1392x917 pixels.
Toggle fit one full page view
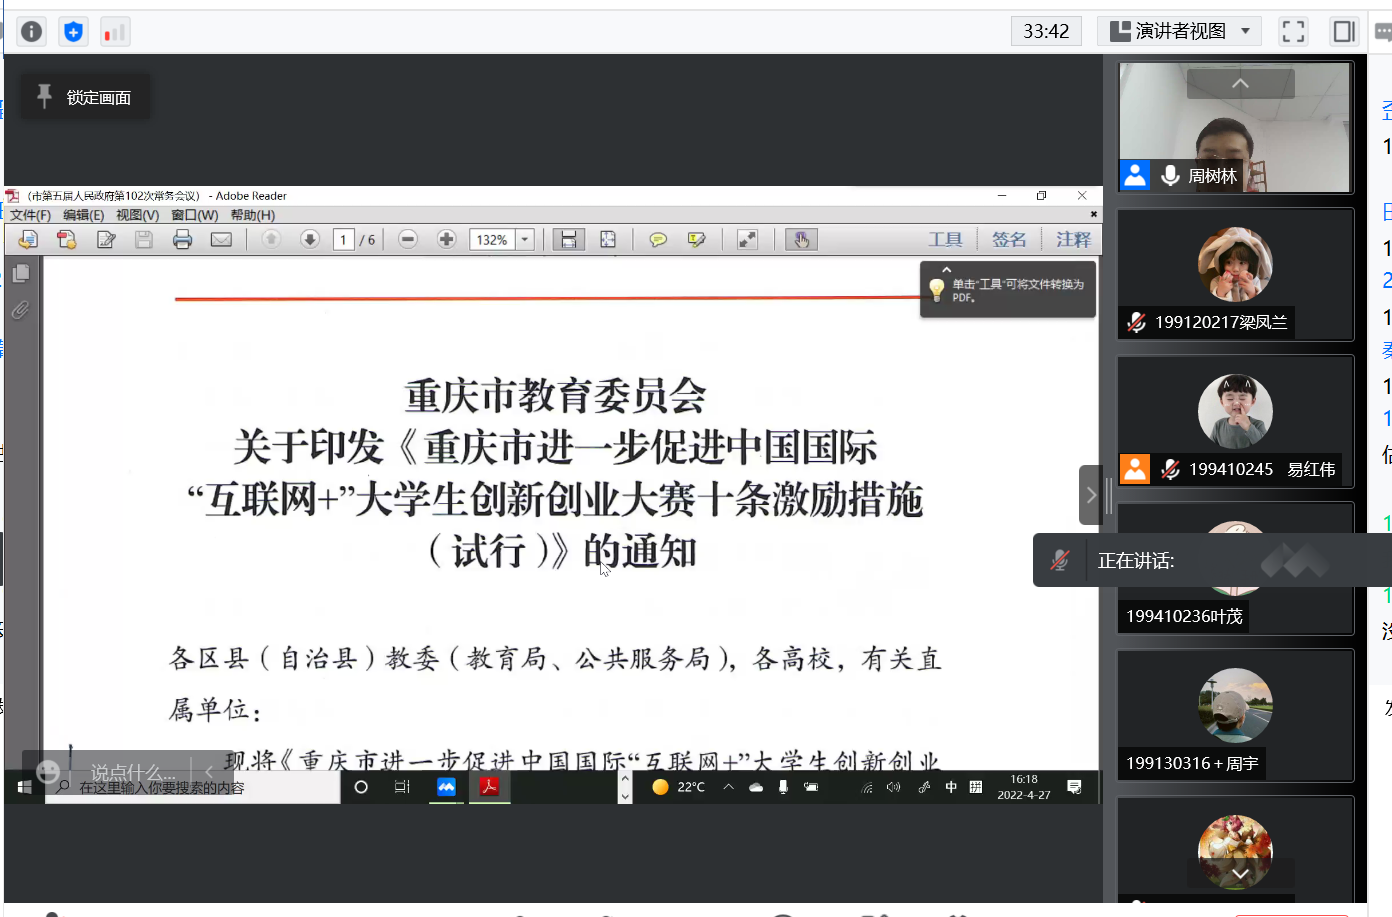pyautogui.click(x=608, y=239)
